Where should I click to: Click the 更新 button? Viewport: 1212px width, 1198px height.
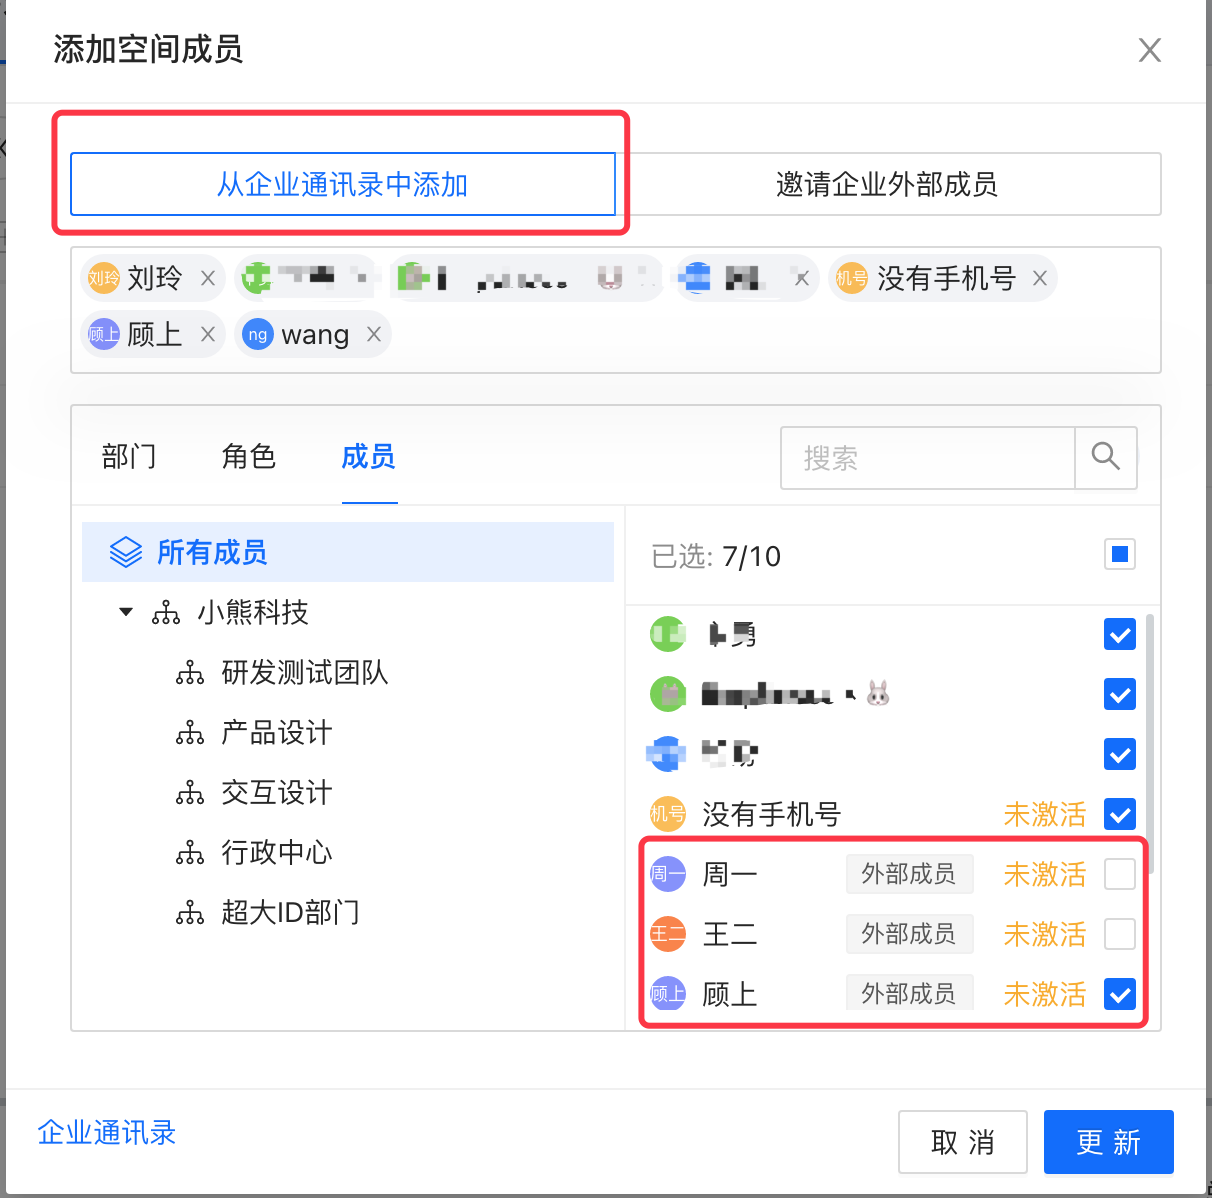(1108, 1142)
